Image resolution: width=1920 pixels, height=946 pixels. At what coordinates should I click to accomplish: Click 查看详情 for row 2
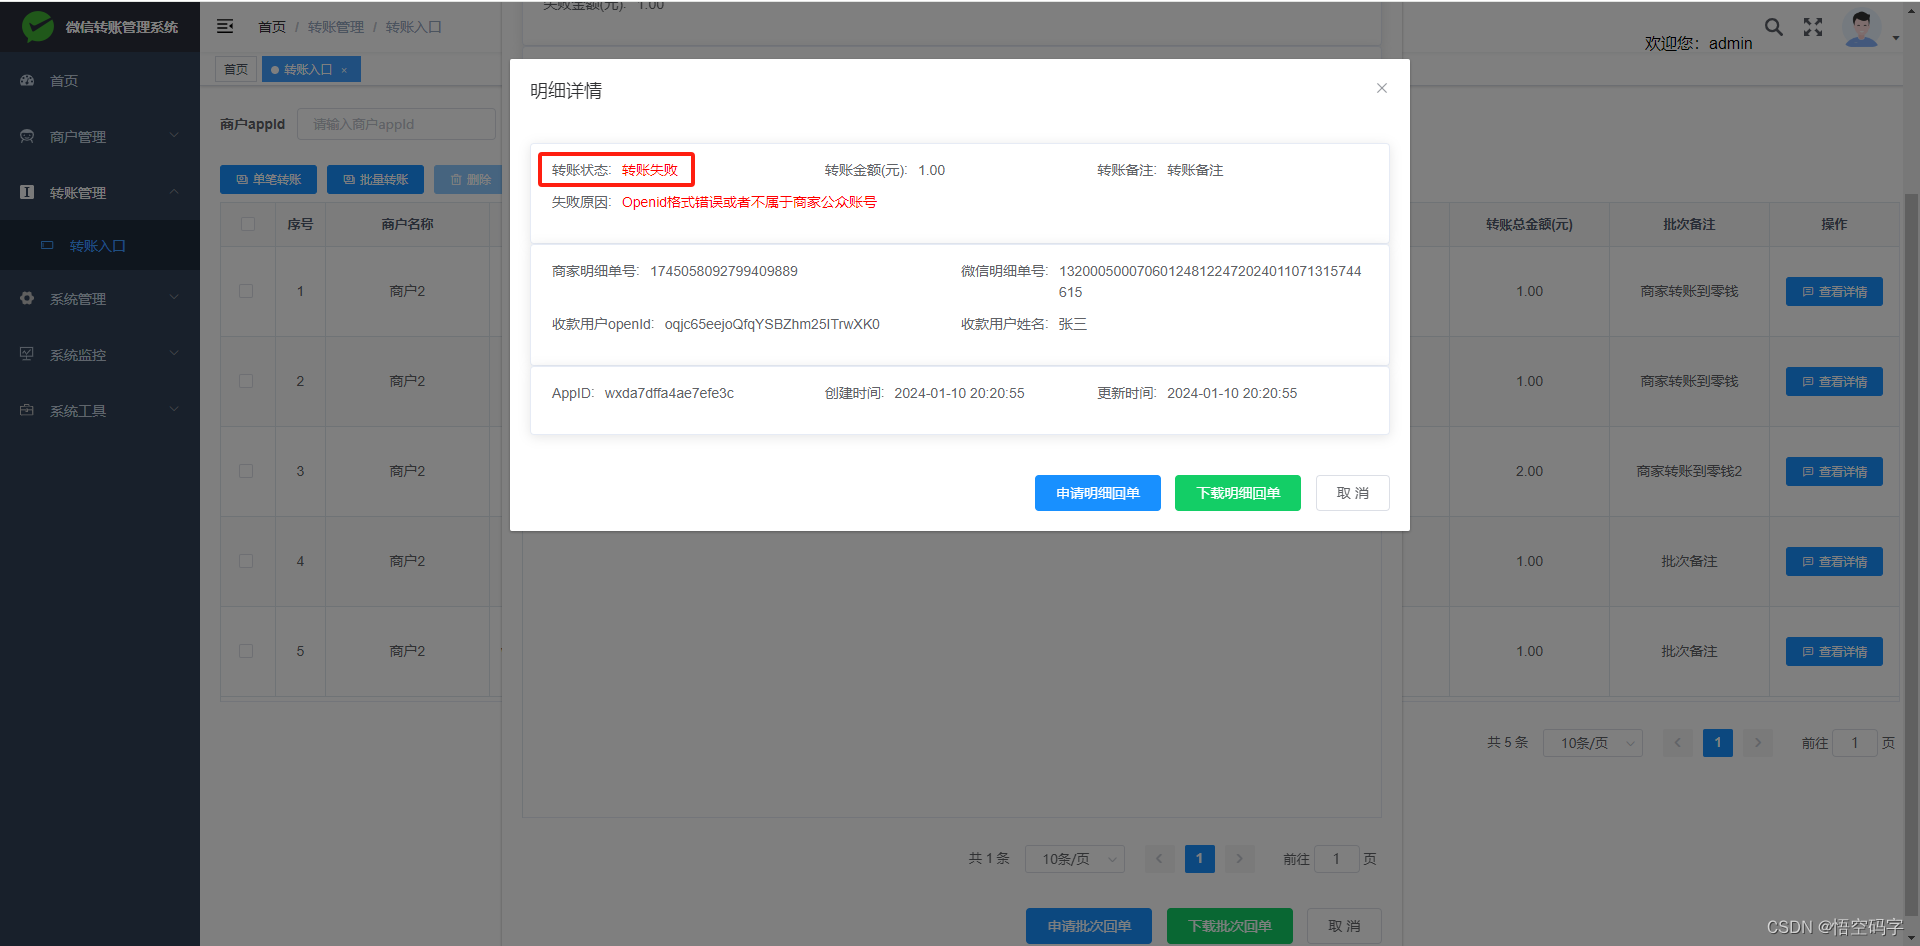coord(1834,381)
